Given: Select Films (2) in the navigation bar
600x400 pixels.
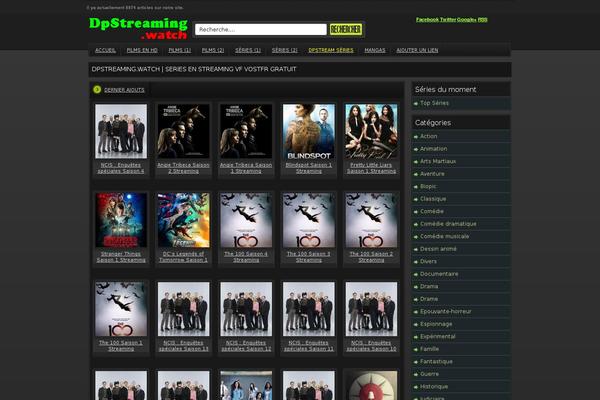Looking at the screenshot, I should [x=213, y=50].
